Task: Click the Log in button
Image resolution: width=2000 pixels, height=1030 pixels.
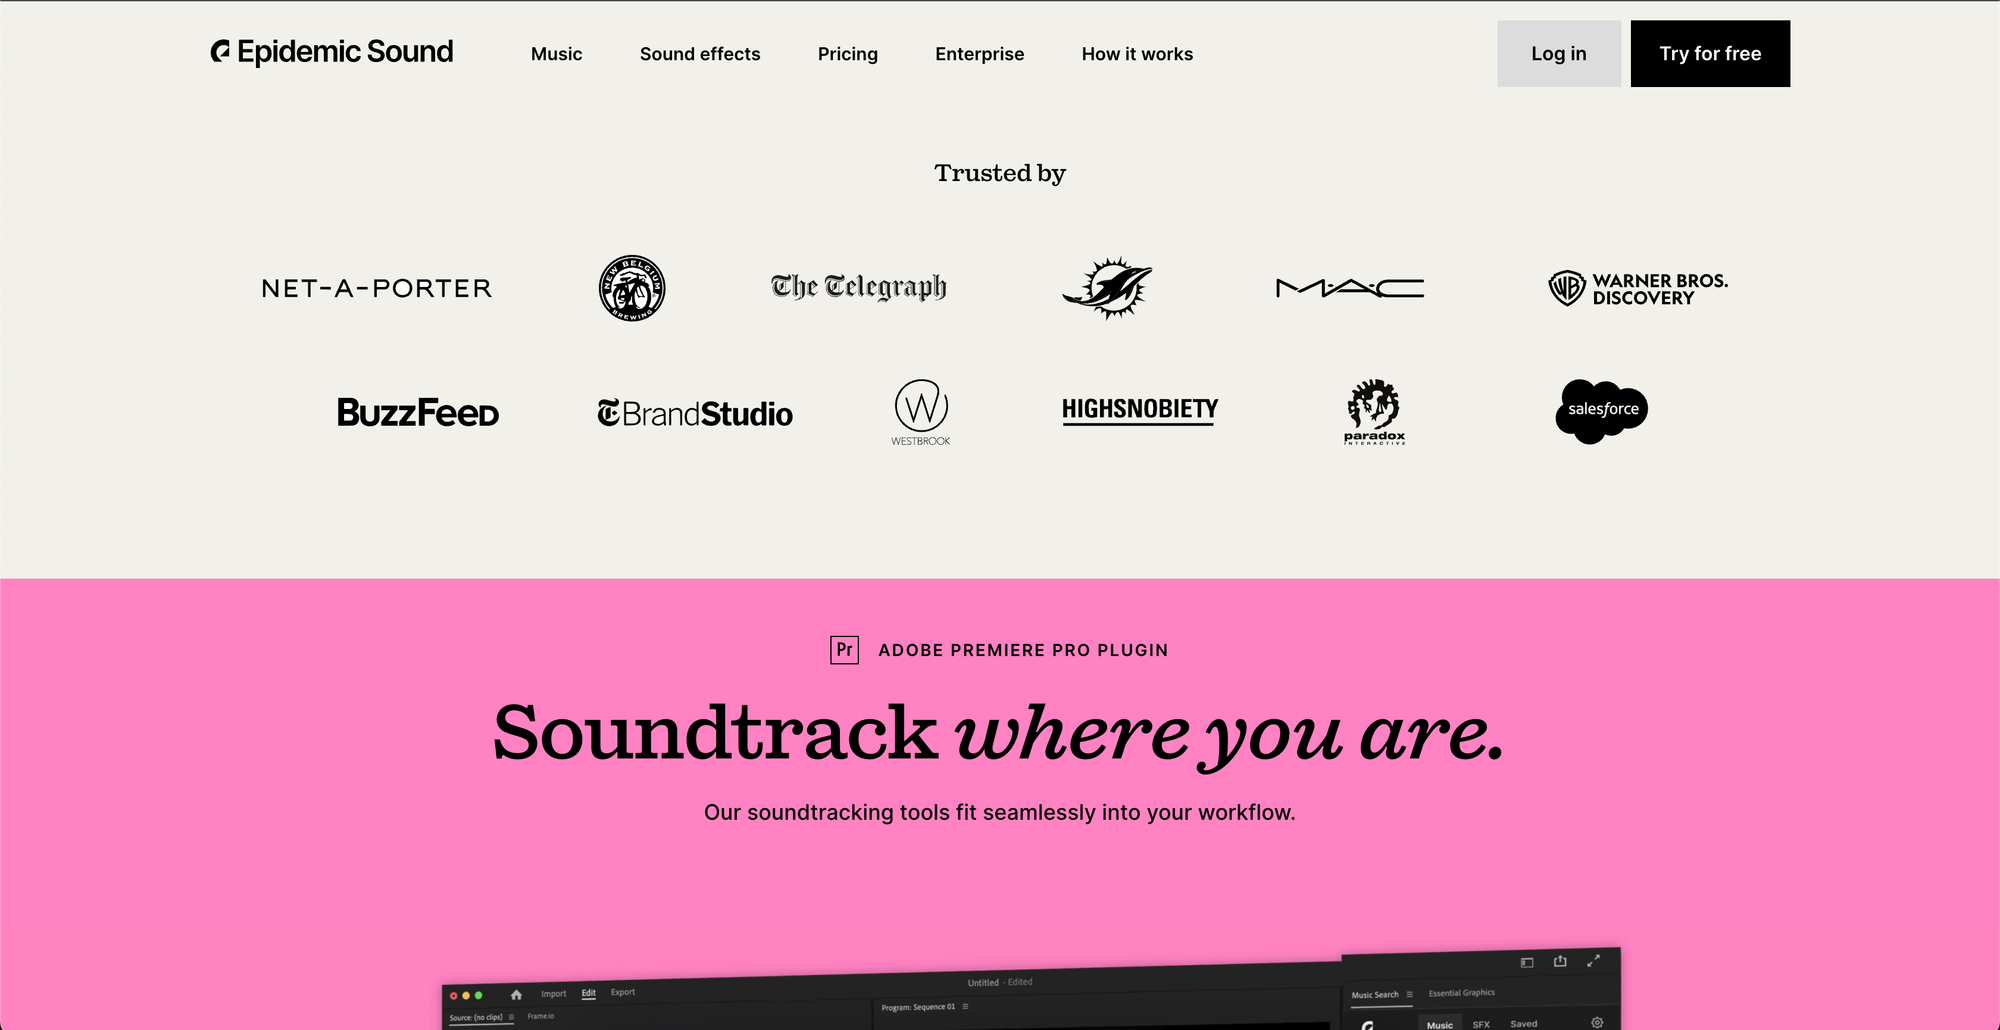Action: click(x=1558, y=53)
